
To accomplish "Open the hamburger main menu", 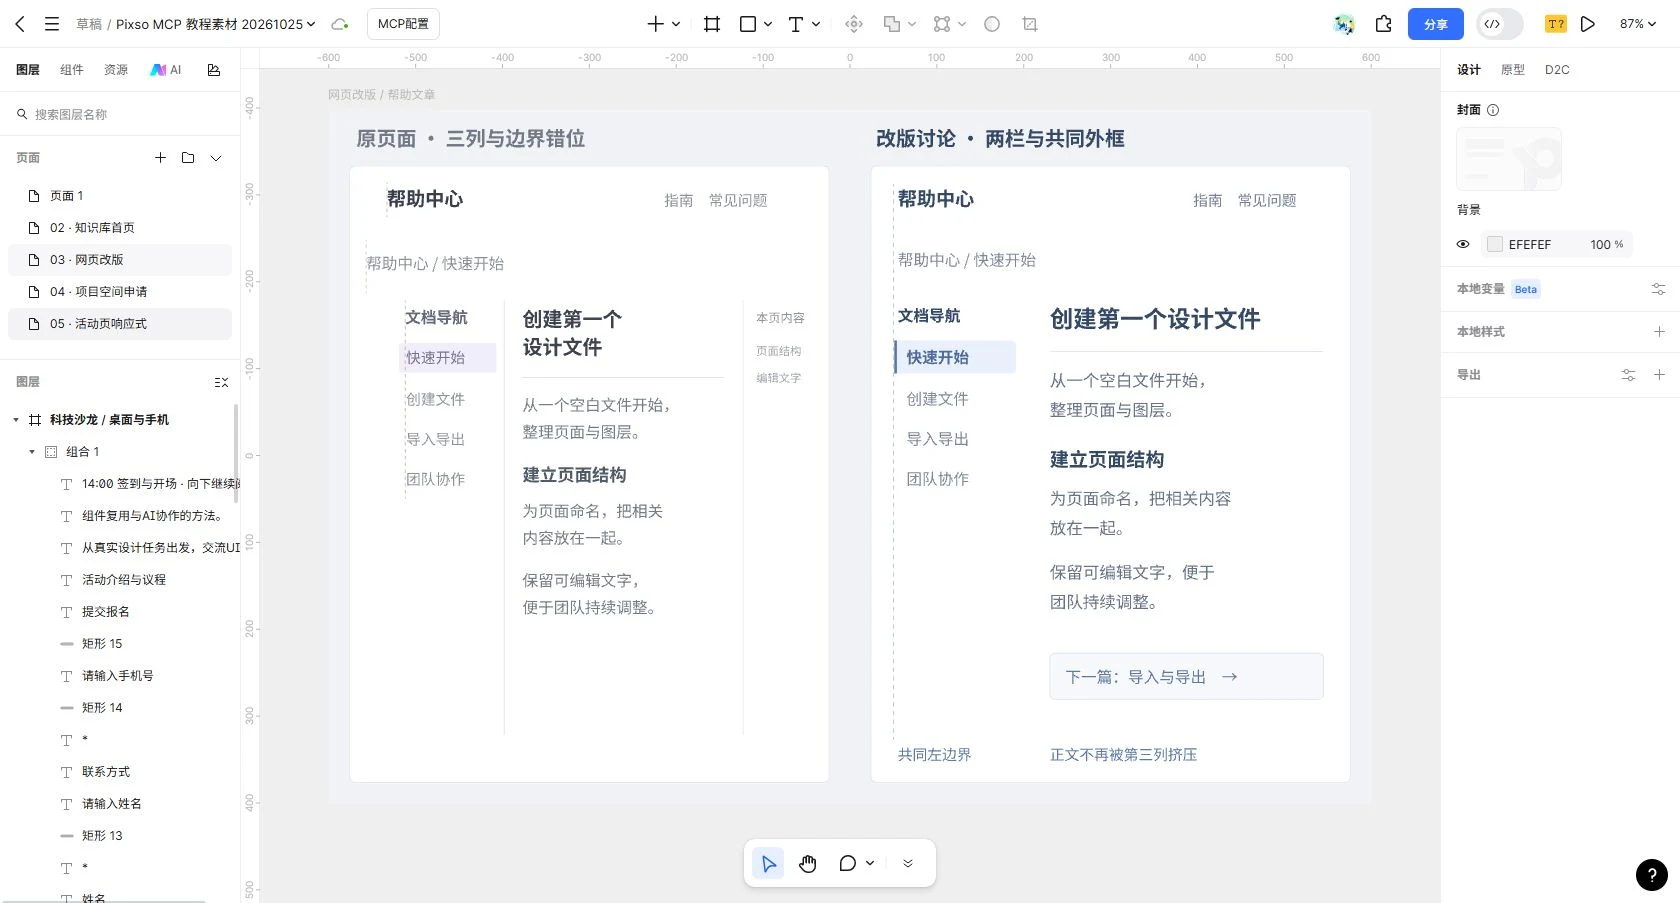I will point(52,24).
